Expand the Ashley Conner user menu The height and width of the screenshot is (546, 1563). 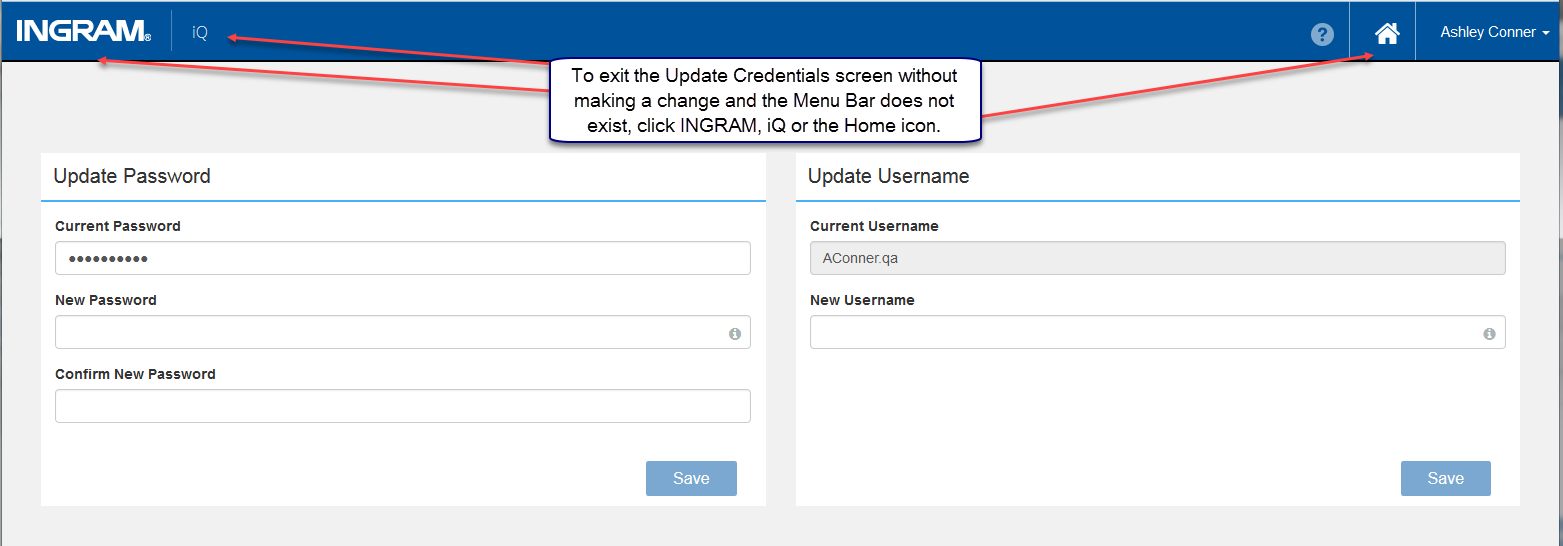[x=1494, y=32]
